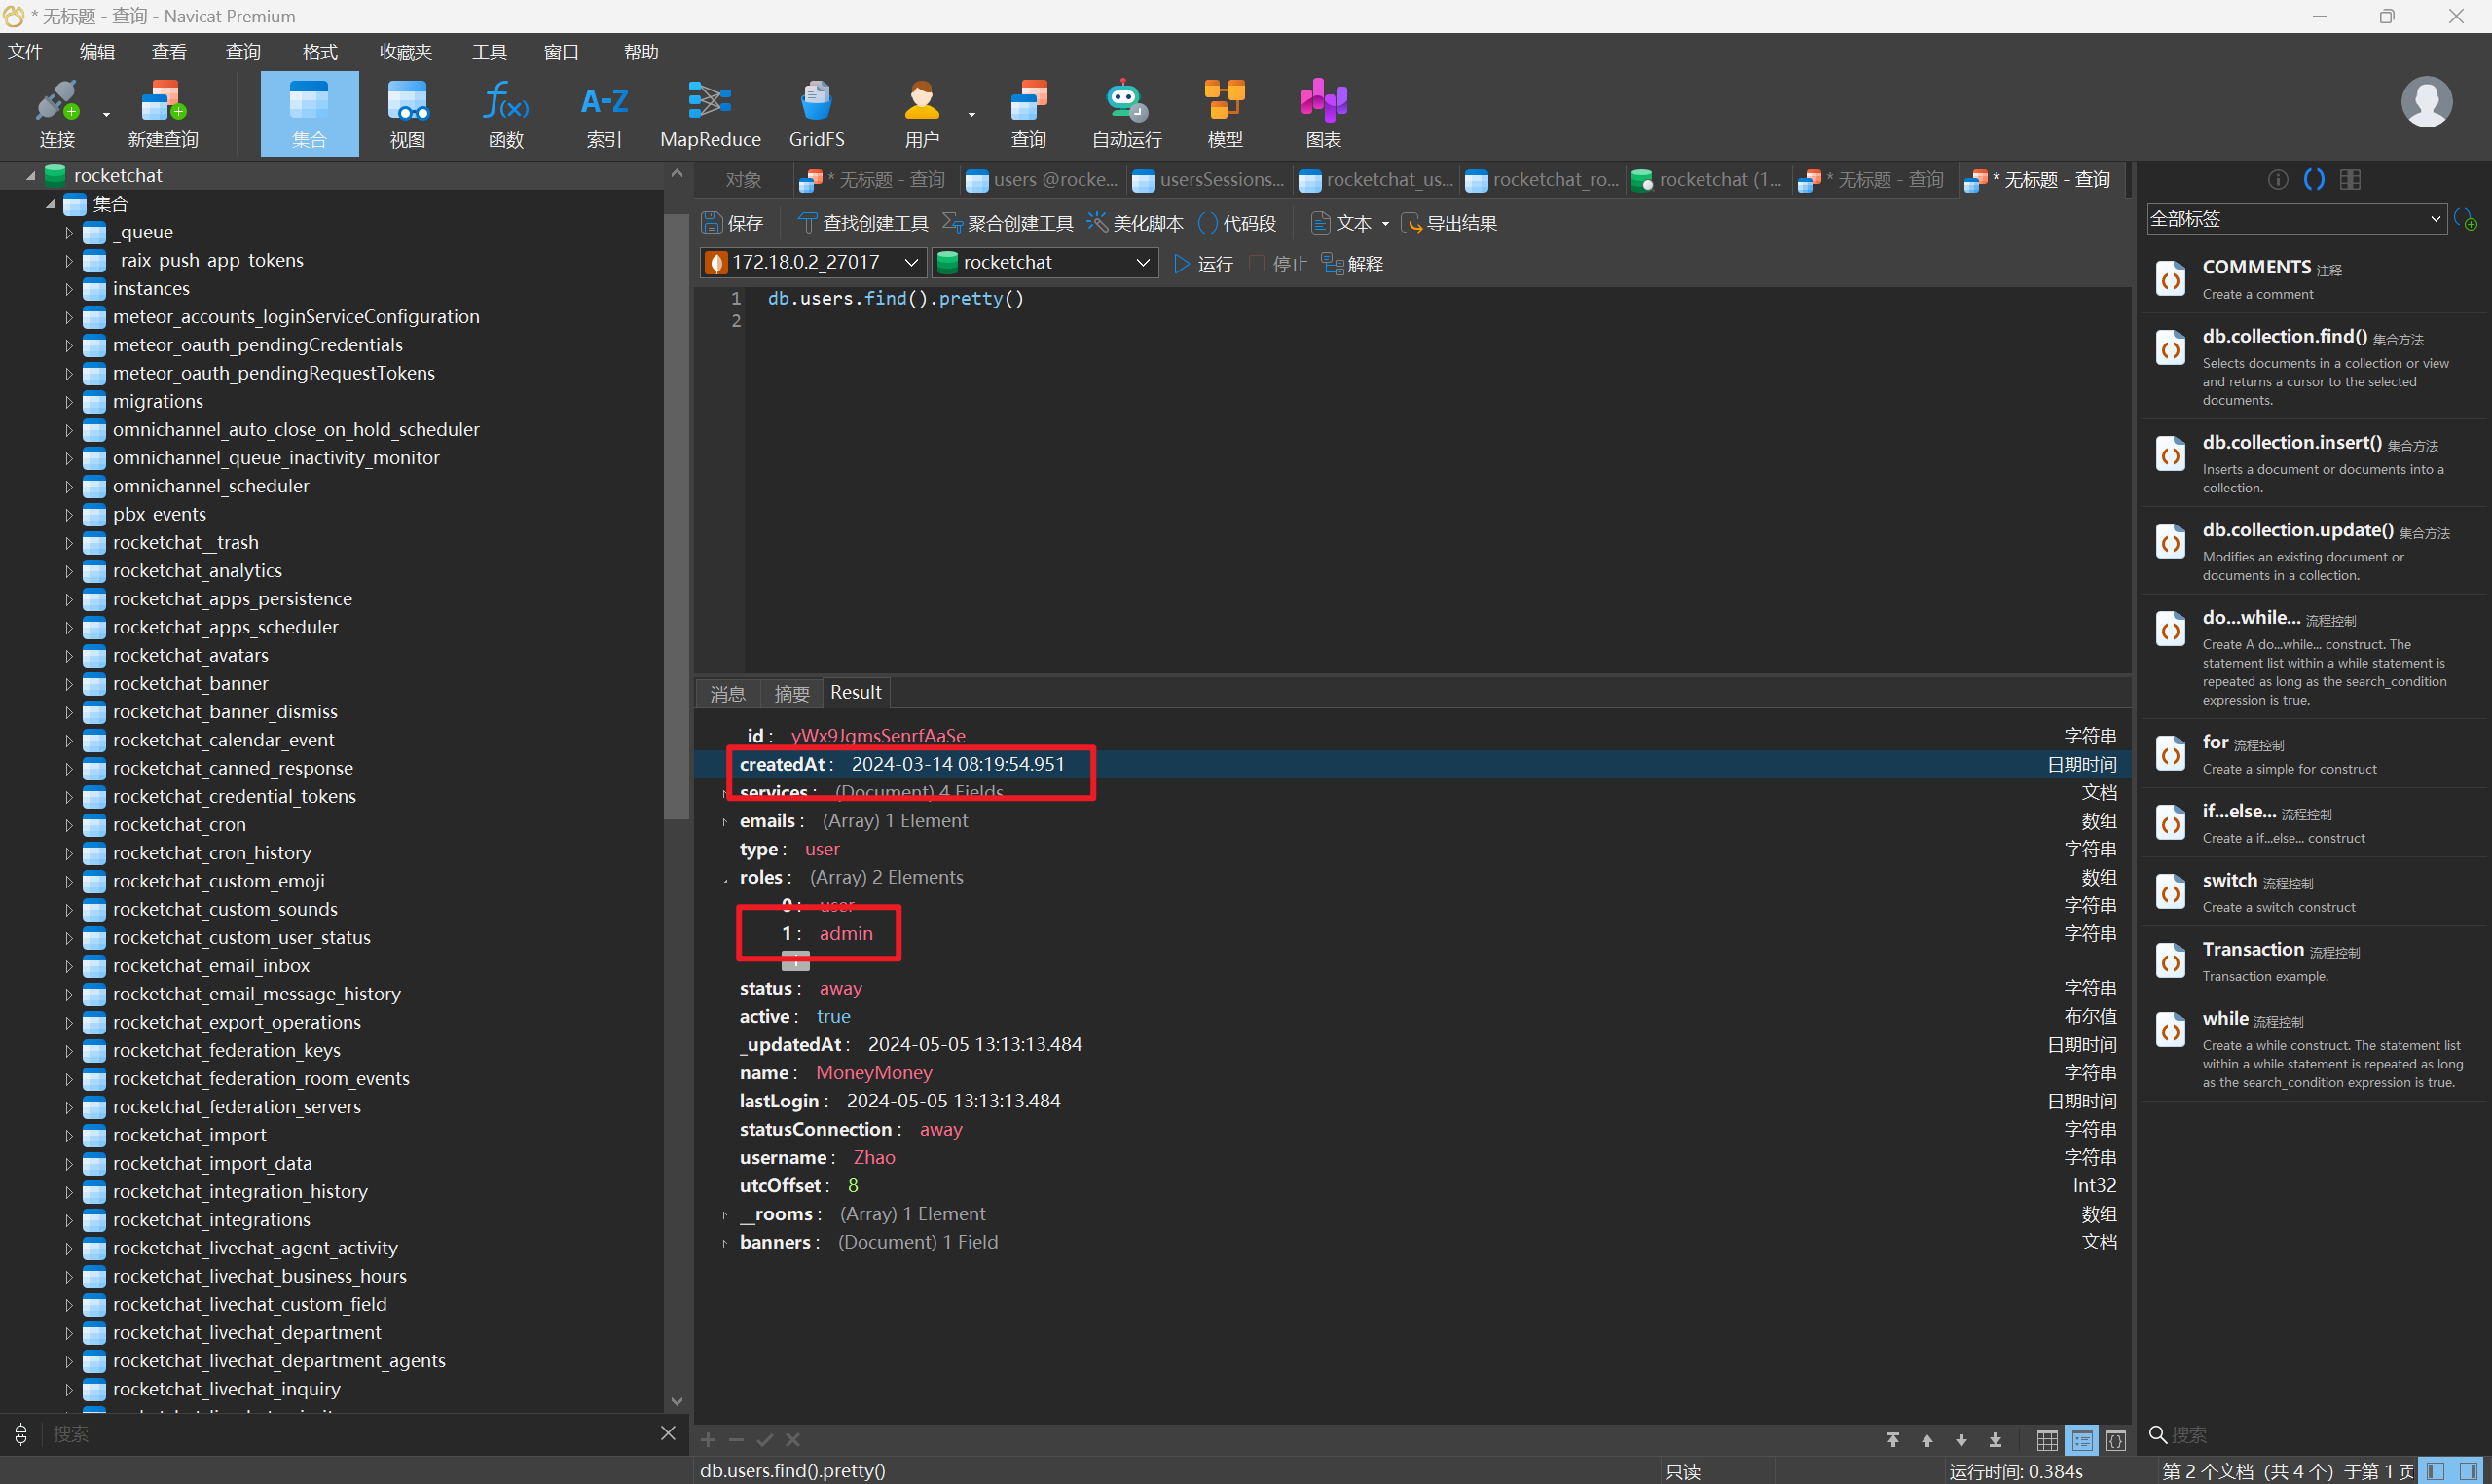The image size is (2492, 1484).
Task: Switch to the 消息 tab
Action: point(727,693)
